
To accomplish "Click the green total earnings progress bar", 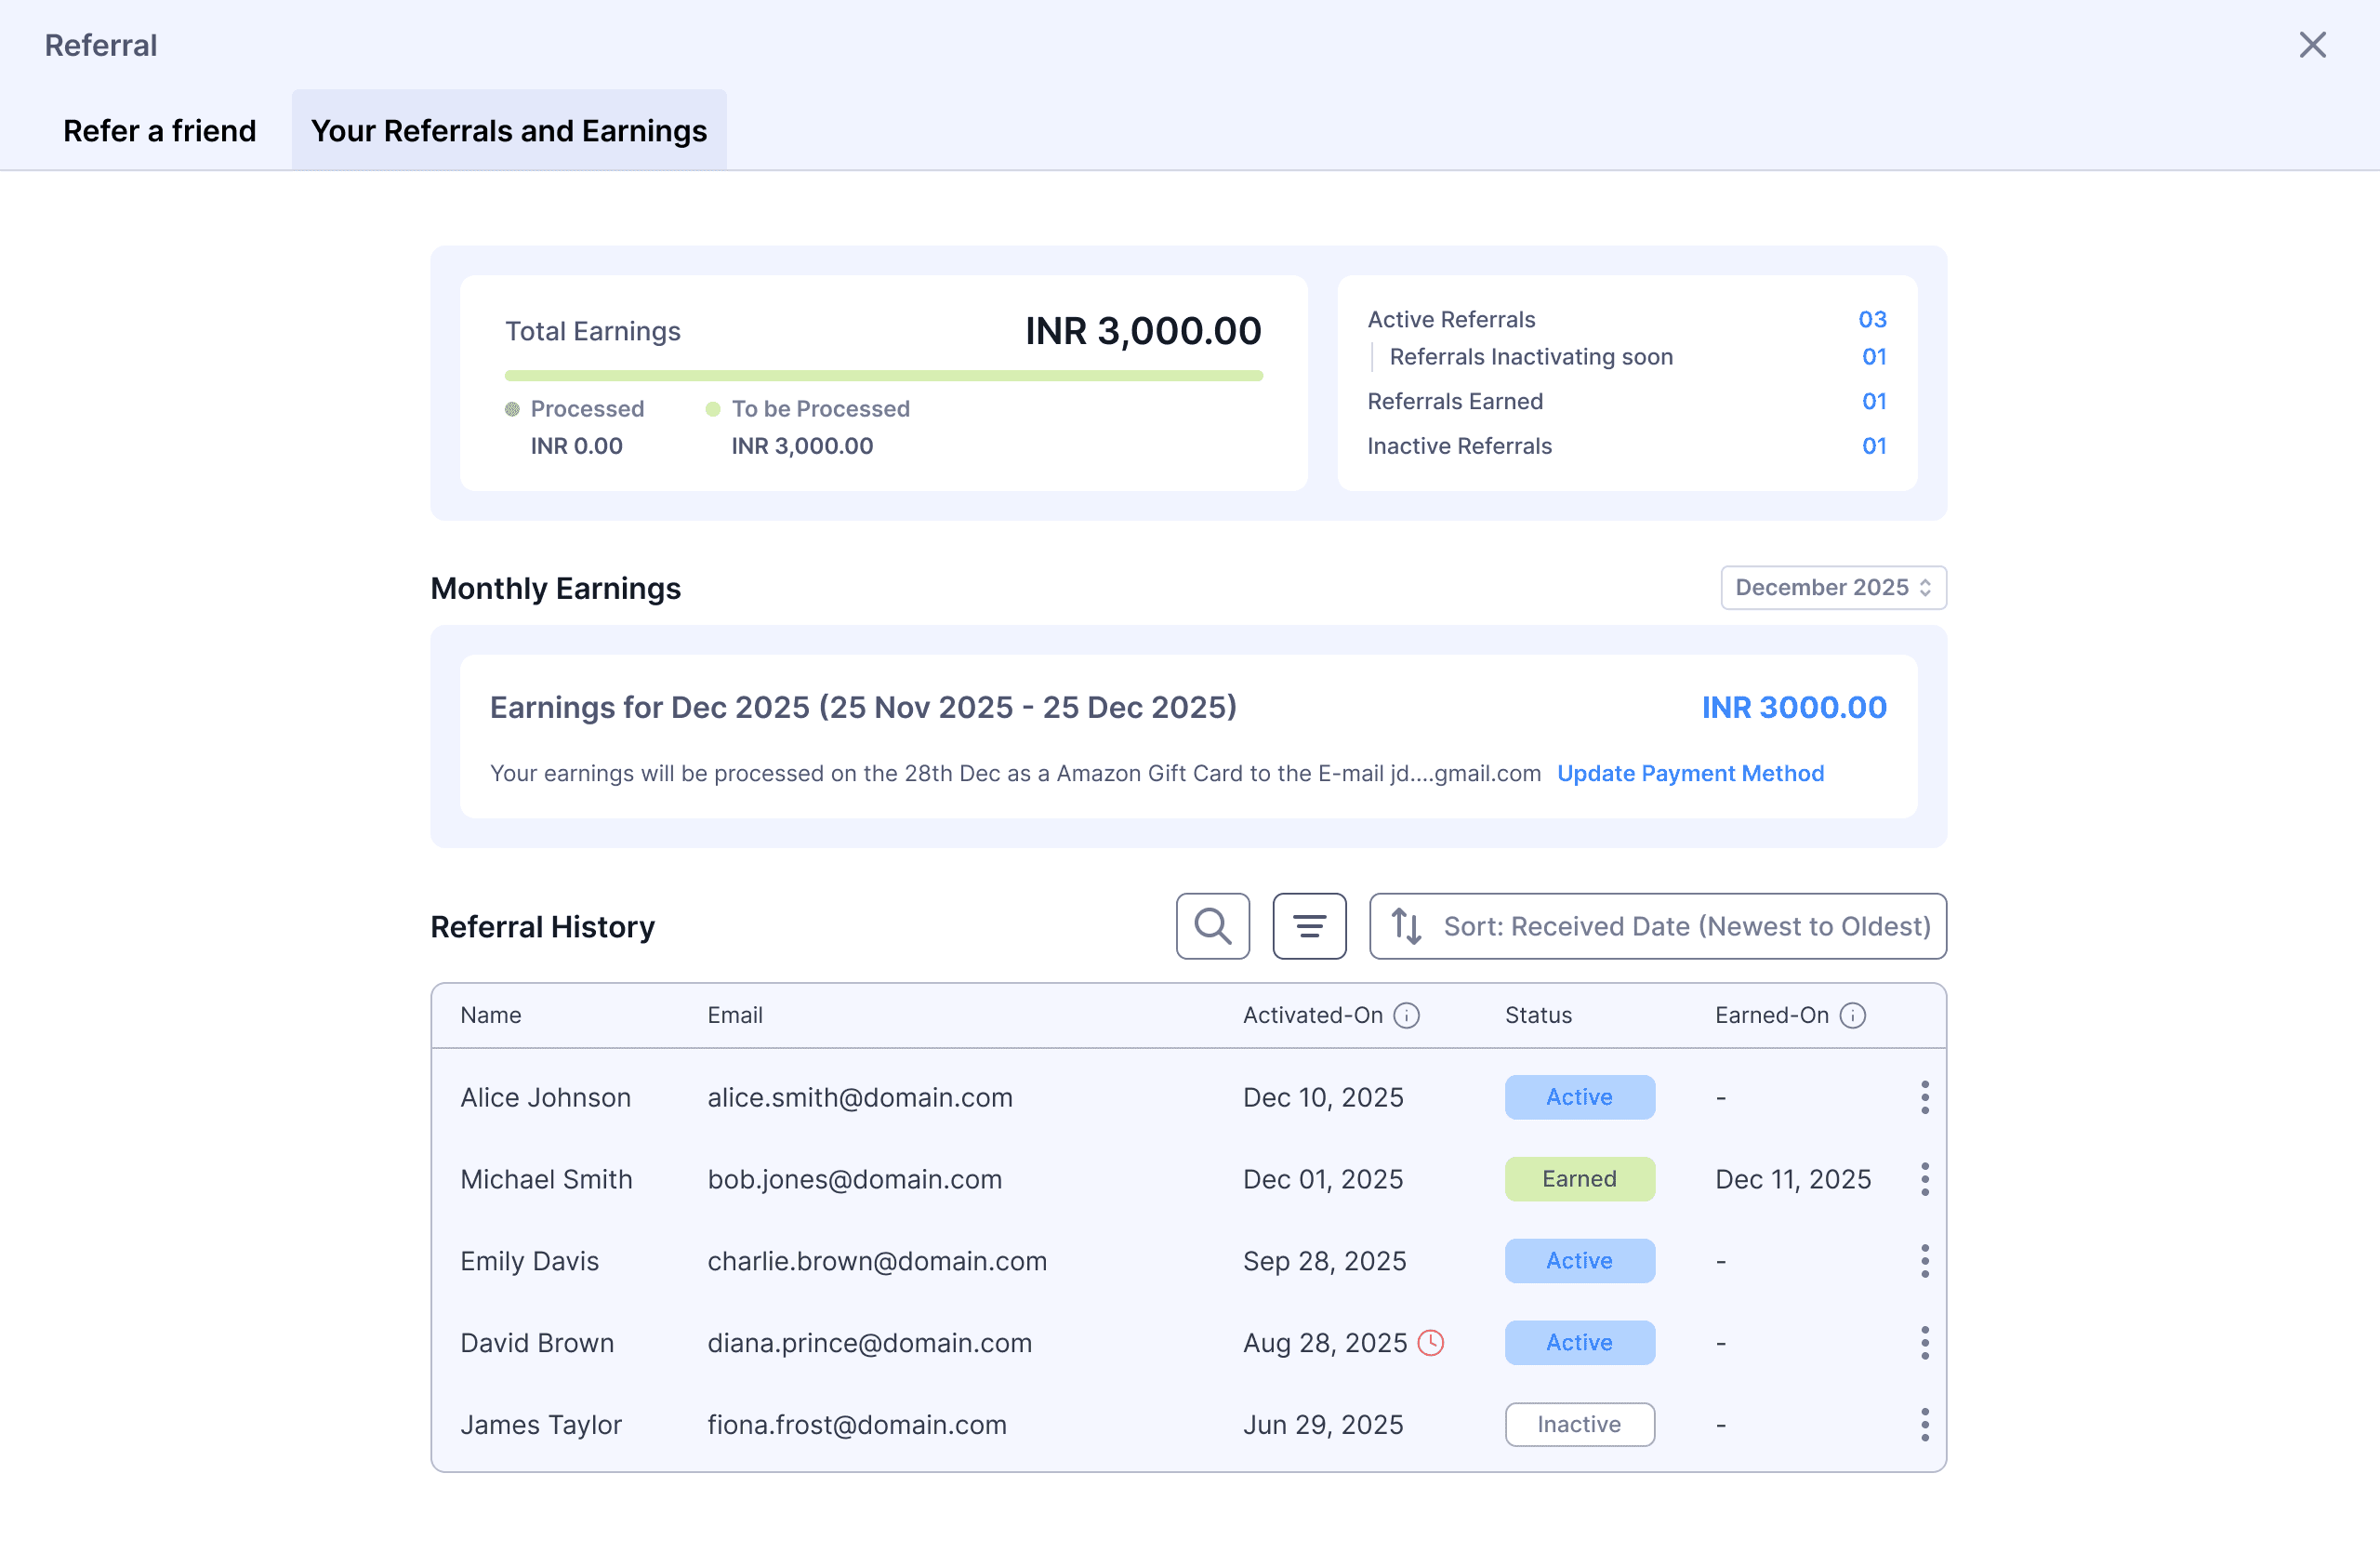I will [883, 376].
